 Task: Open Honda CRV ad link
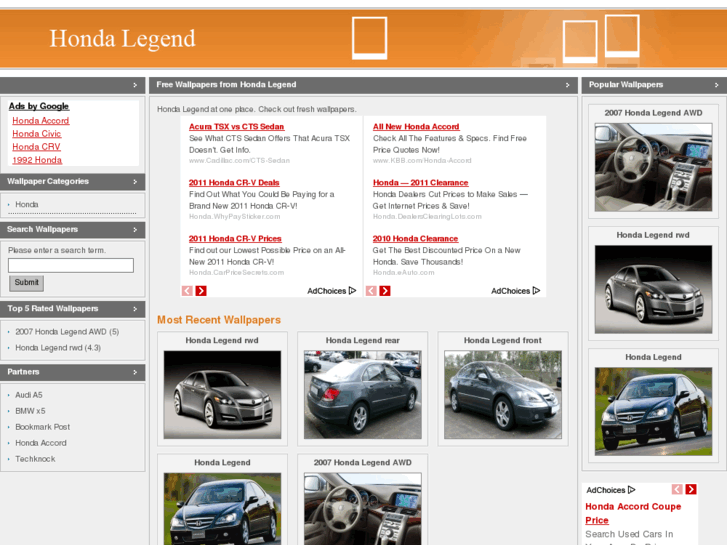coord(36,147)
